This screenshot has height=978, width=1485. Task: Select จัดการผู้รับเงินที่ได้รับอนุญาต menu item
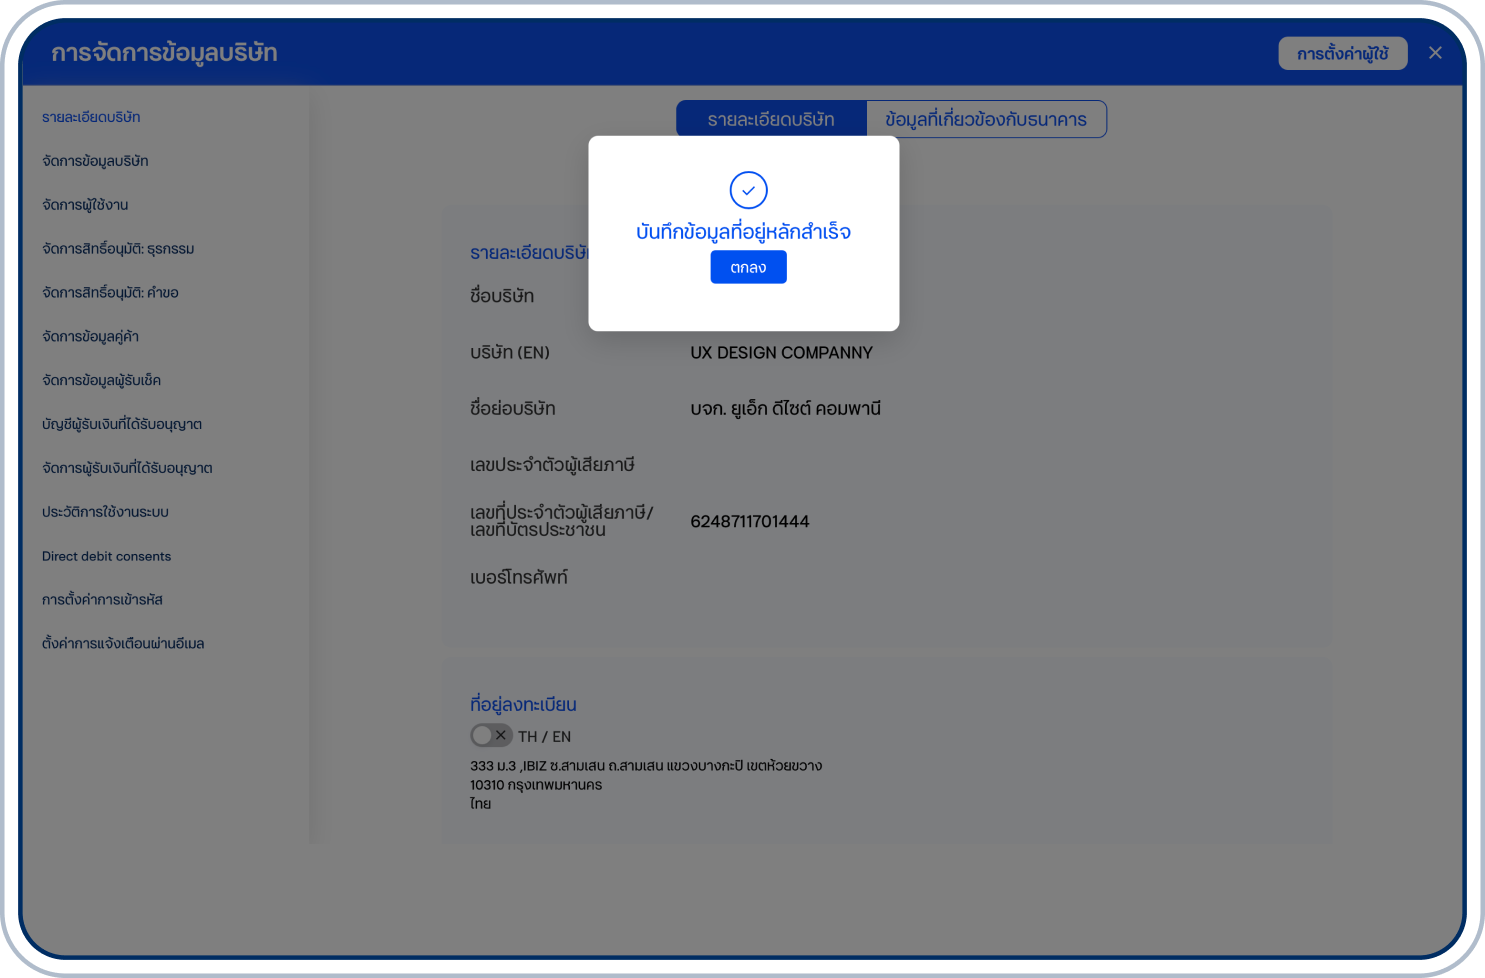click(x=127, y=468)
